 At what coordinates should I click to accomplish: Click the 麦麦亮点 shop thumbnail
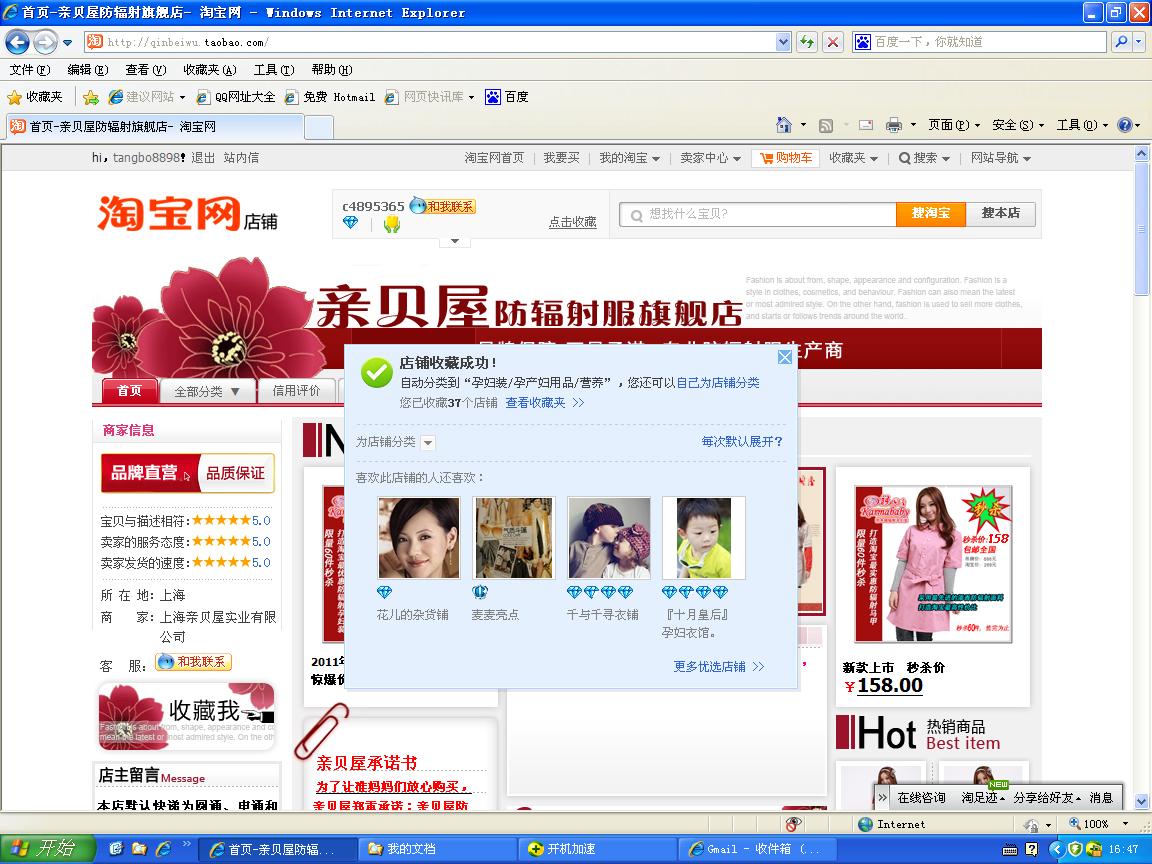pyautogui.click(x=514, y=538)
